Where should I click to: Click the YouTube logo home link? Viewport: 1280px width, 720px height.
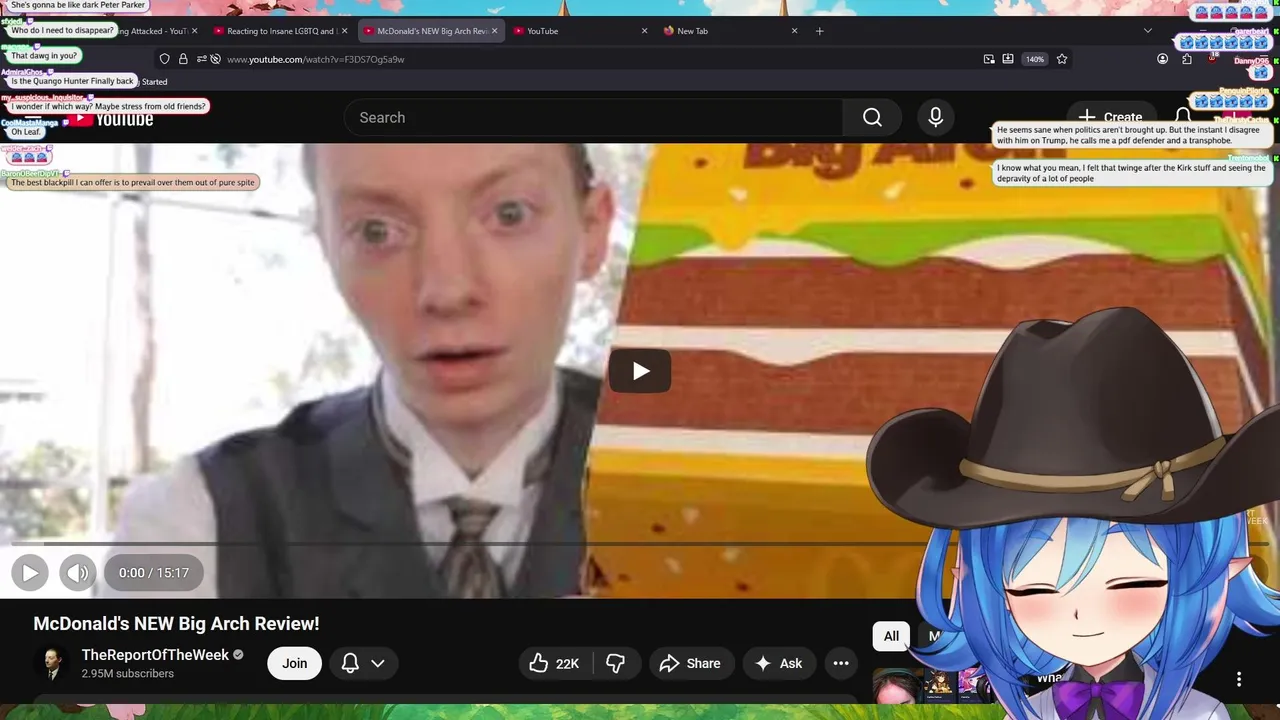pyautogui.click(x=112, y=120)
